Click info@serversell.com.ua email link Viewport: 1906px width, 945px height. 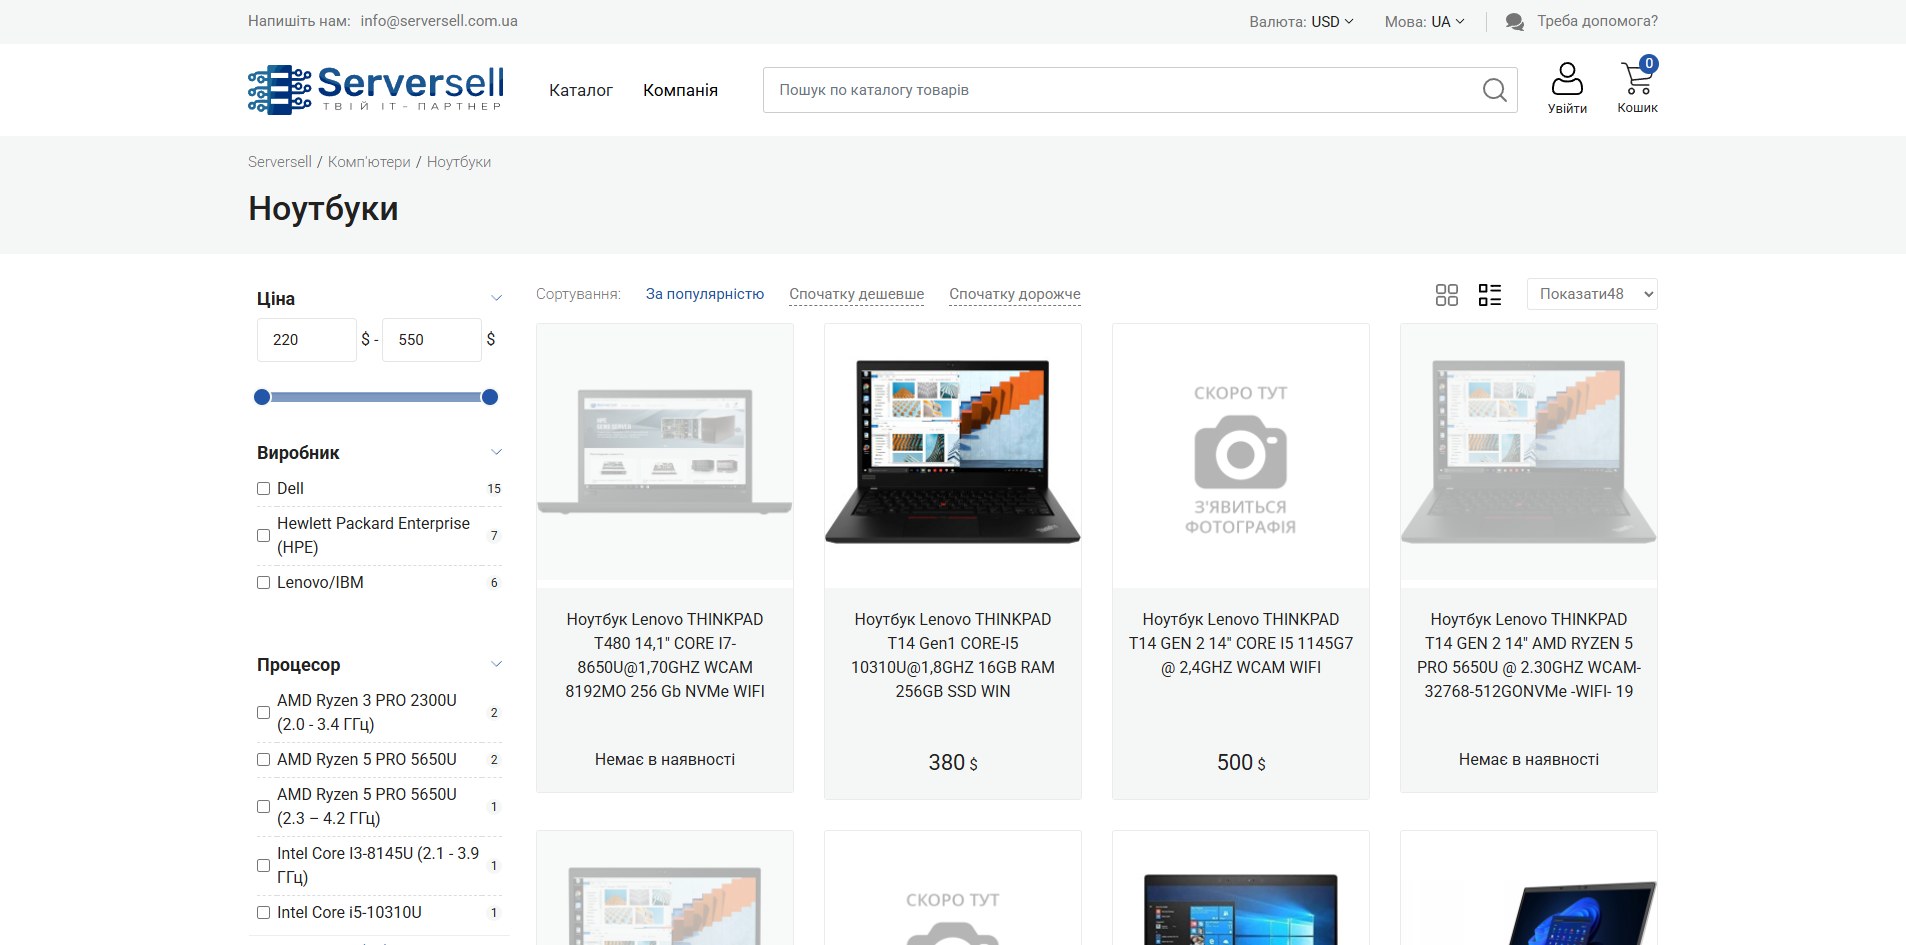tap(439, 21)
